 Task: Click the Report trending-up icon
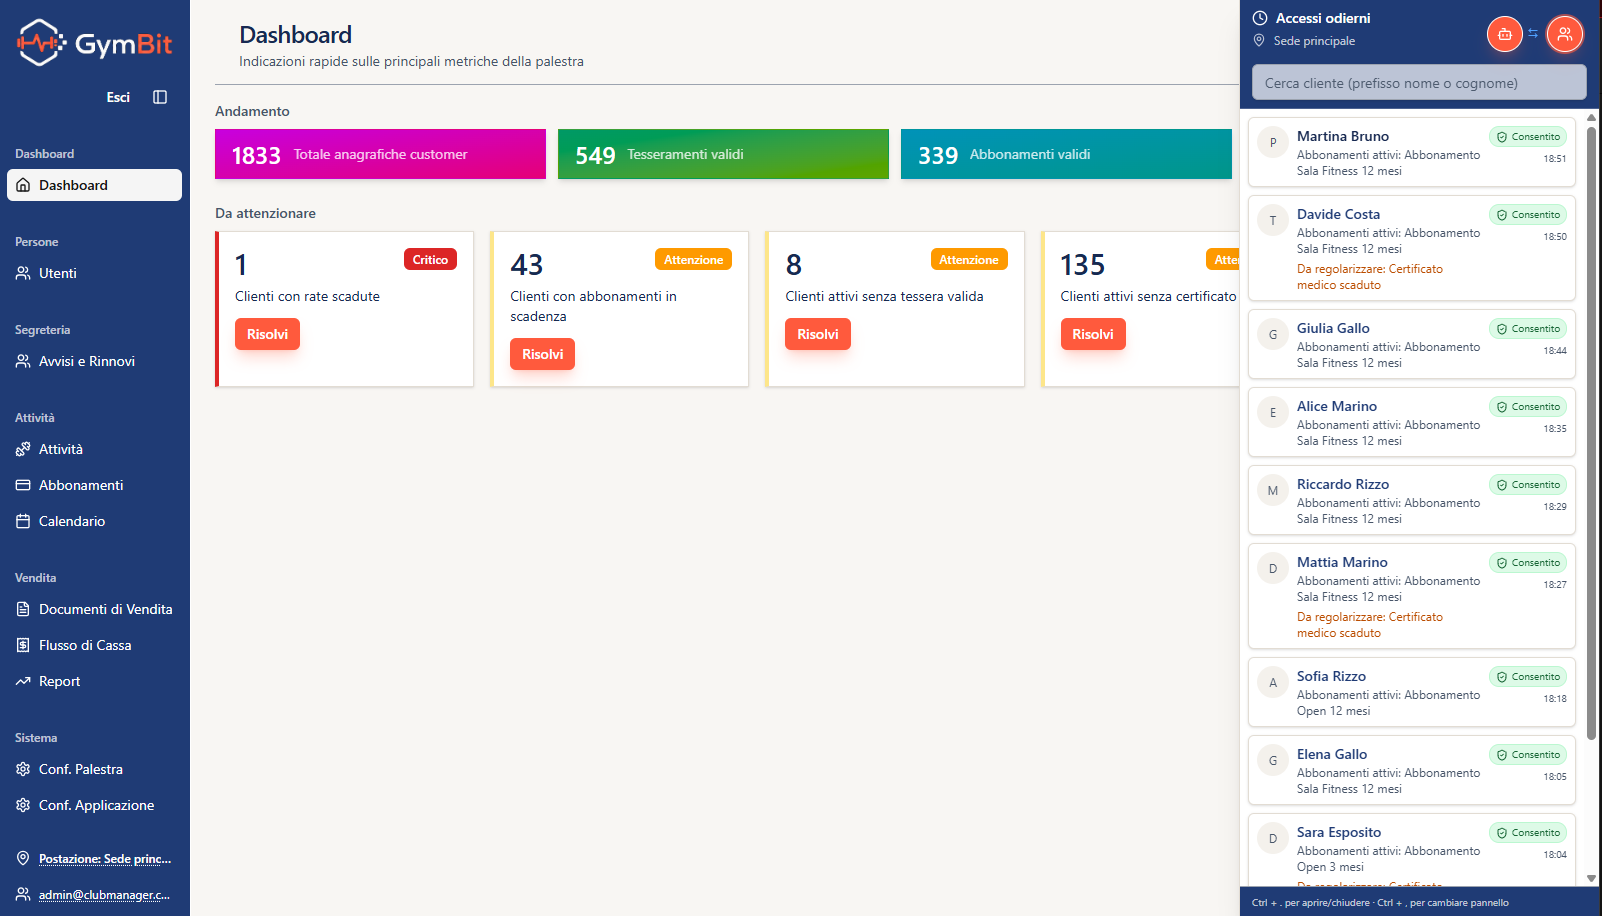click(x=23, y=681)
